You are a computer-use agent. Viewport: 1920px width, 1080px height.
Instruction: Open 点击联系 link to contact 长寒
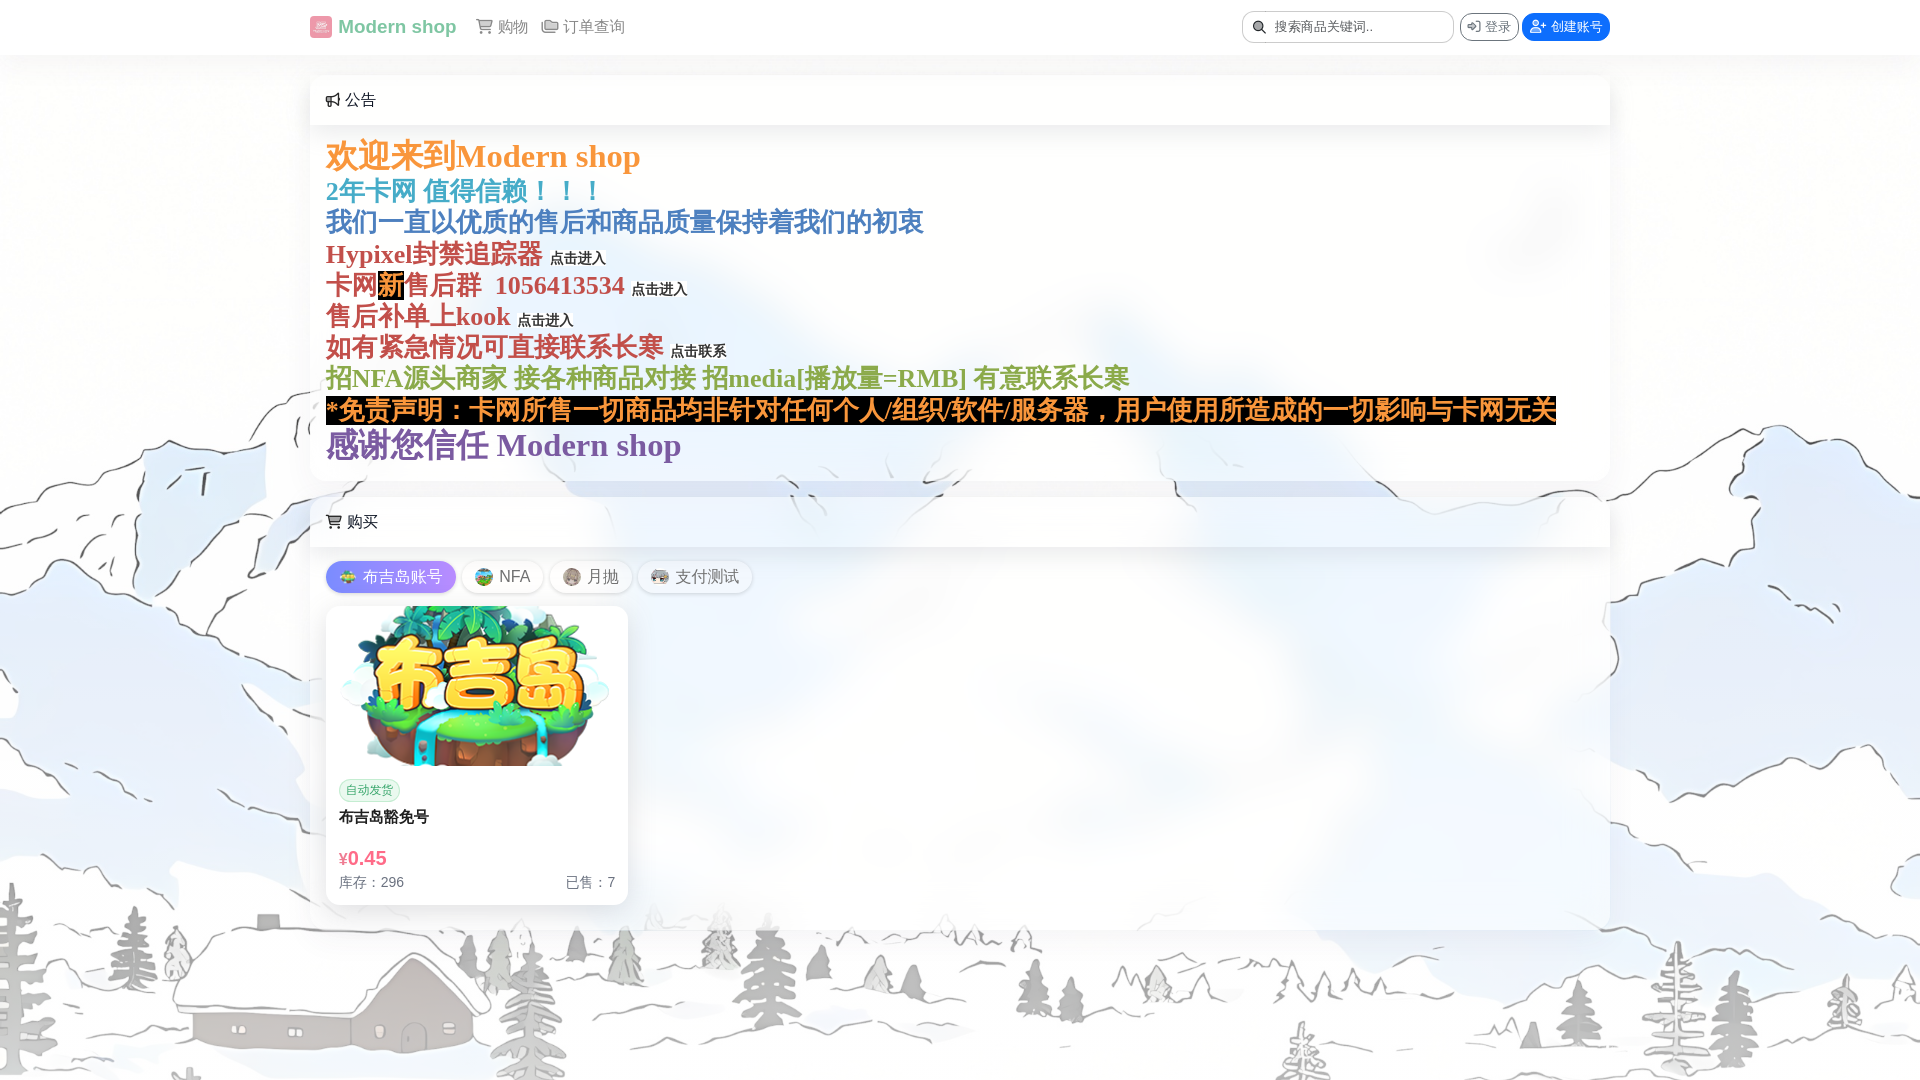click(699, 351)
